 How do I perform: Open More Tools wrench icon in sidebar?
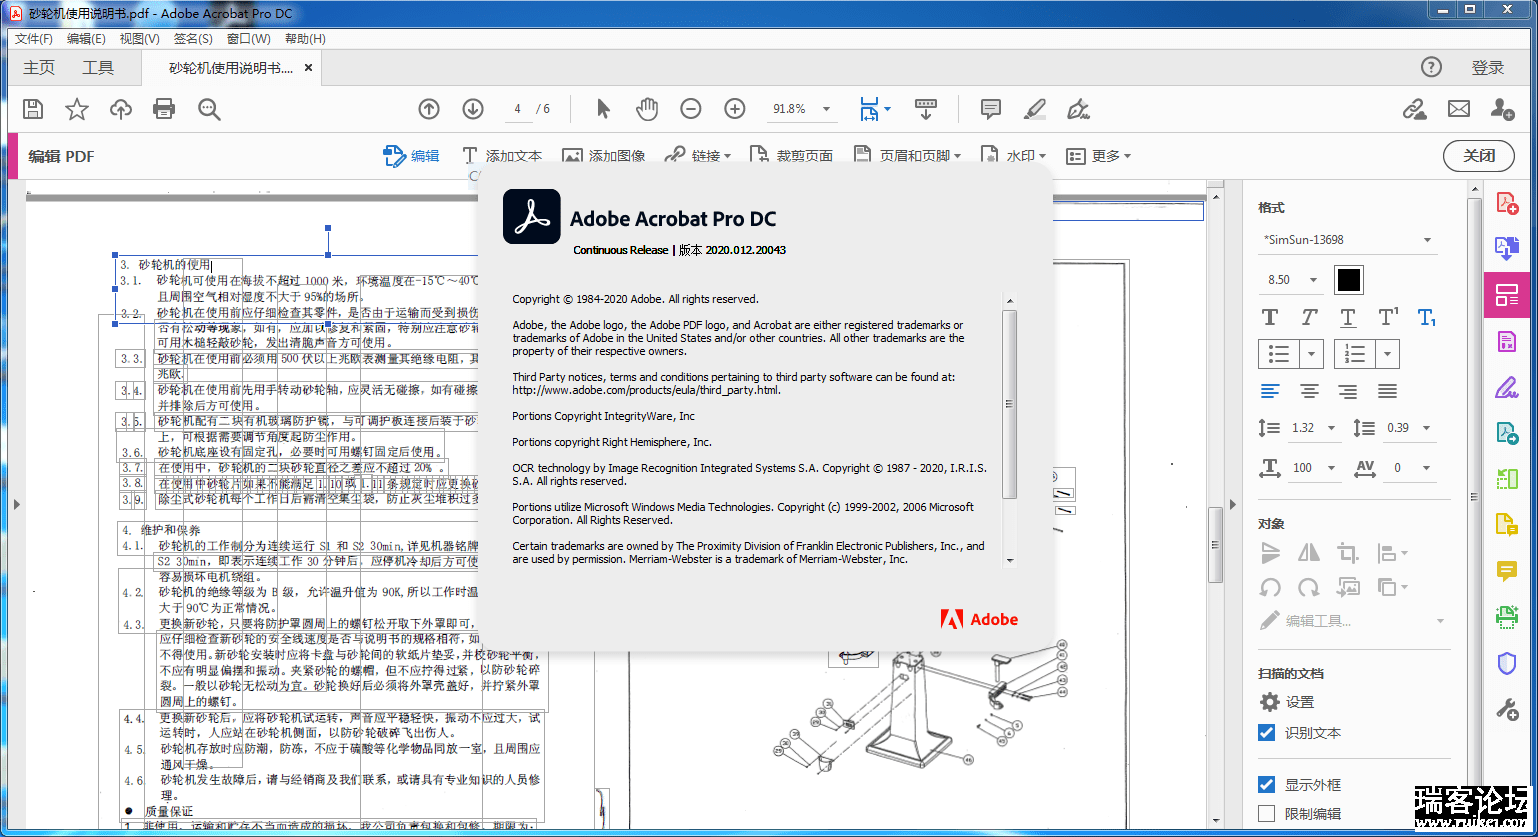tap(1507, 709)
